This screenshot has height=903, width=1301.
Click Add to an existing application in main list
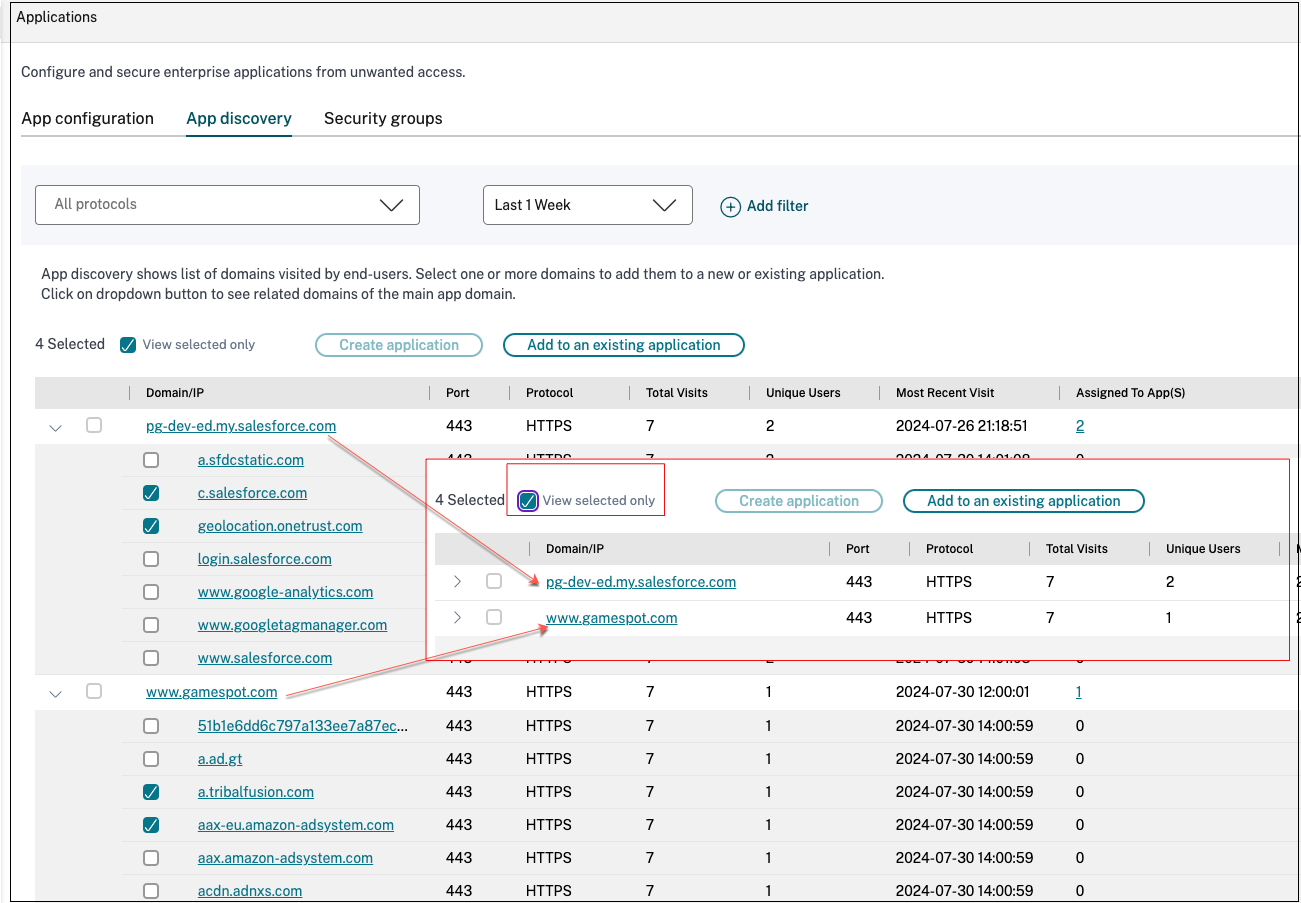pos(624,345)
